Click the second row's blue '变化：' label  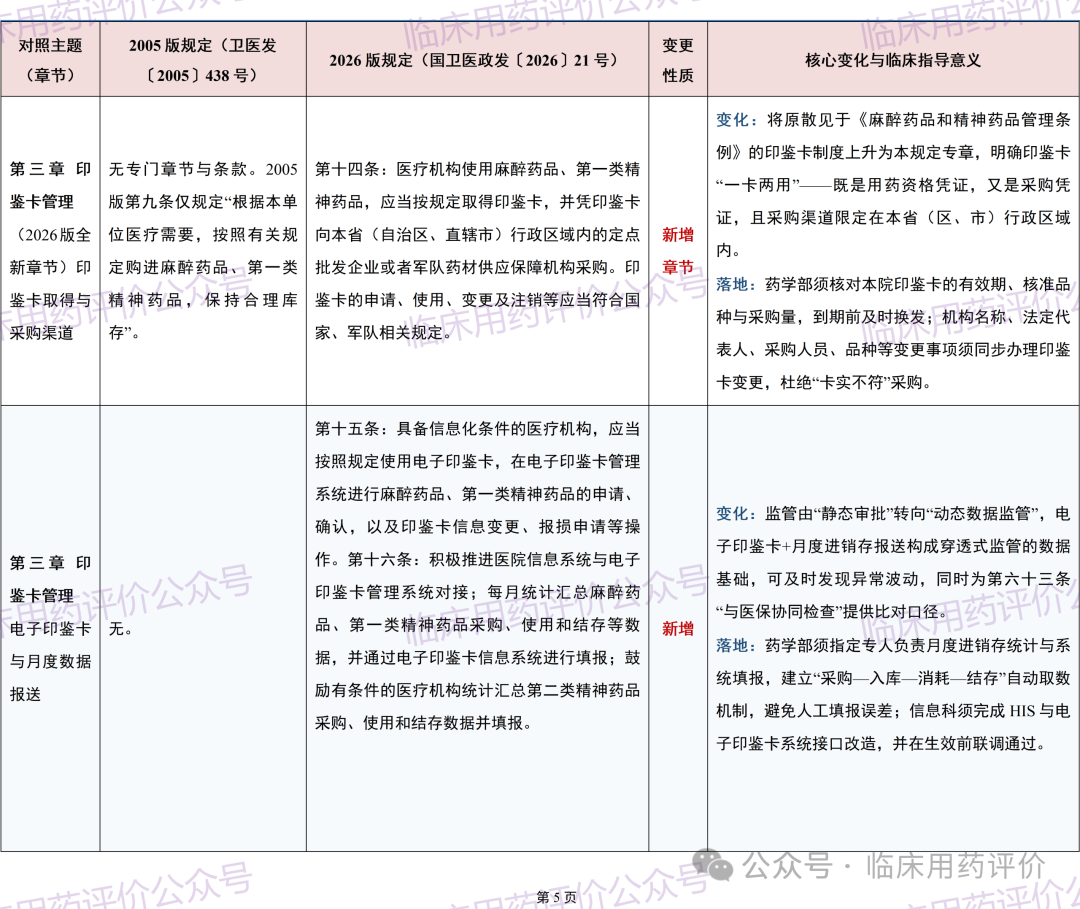click(736, 514)
